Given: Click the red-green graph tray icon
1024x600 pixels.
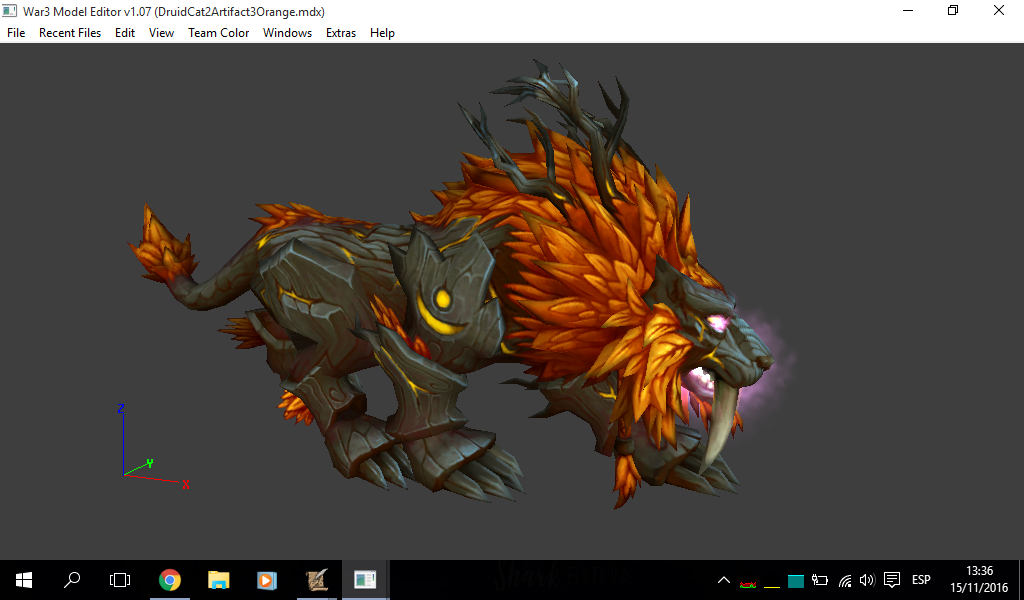Looking at the screenshot, I should 748,583.
